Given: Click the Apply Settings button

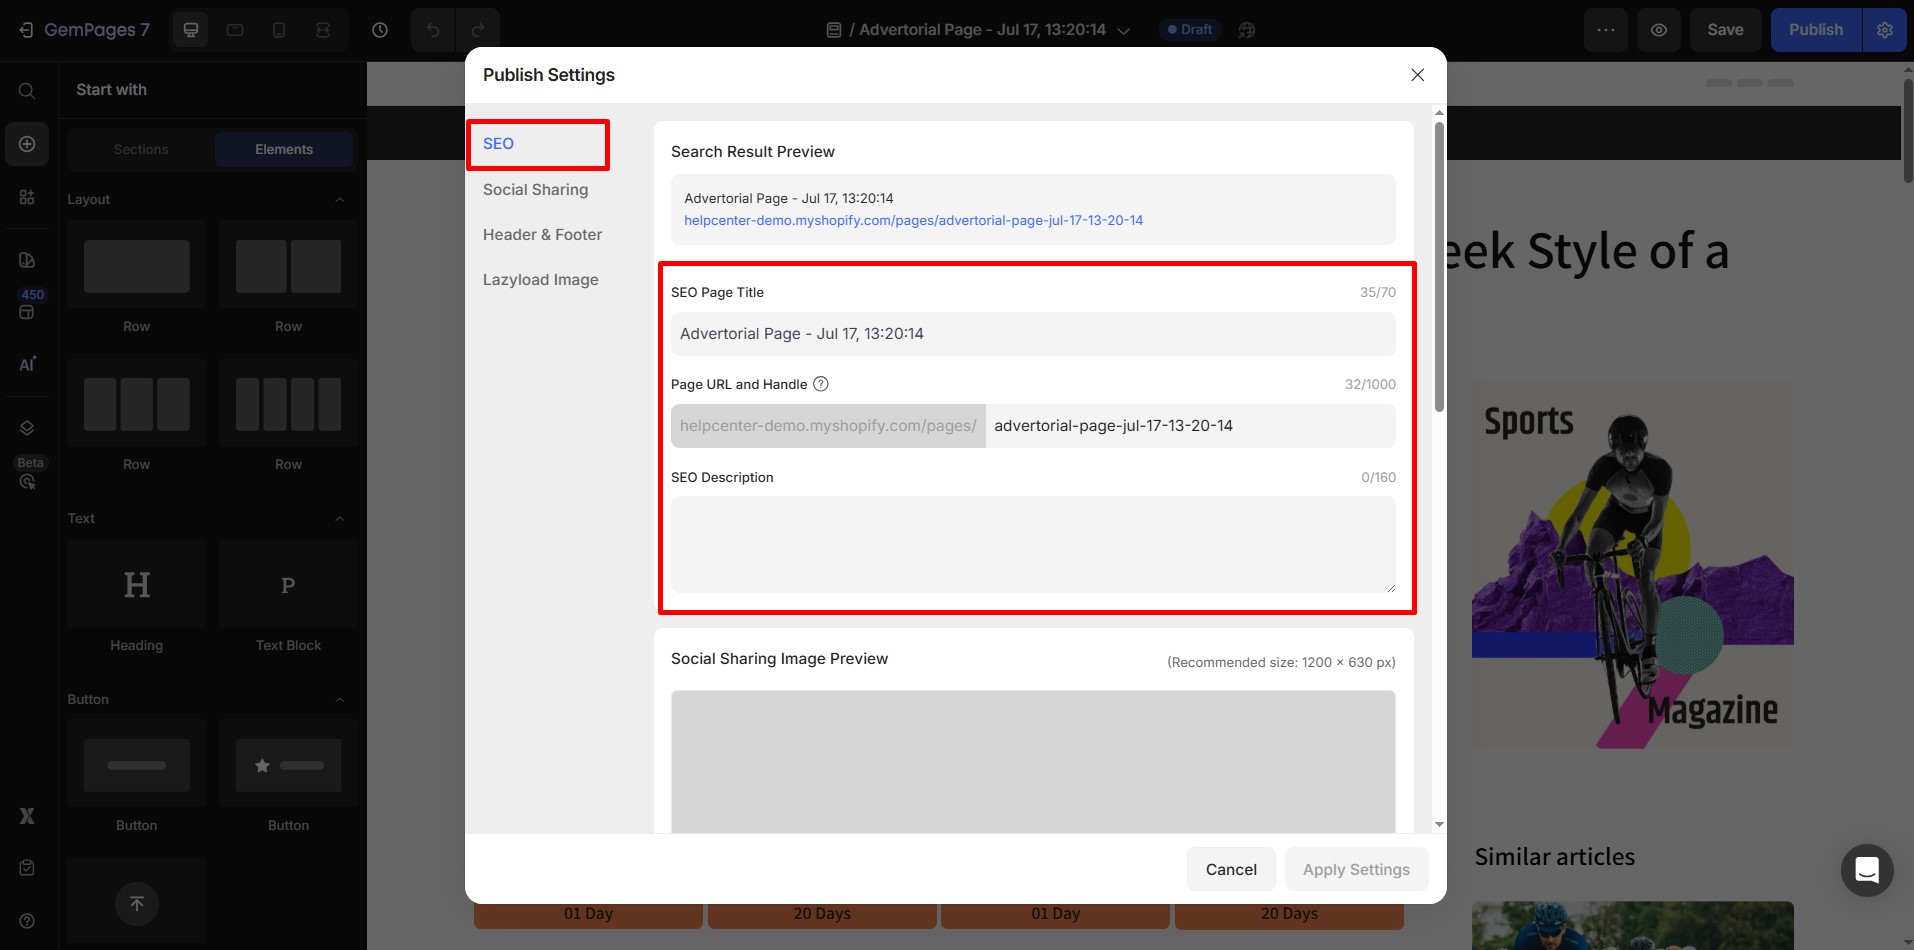Looking at the screenshot, I should coord(1356,869).
